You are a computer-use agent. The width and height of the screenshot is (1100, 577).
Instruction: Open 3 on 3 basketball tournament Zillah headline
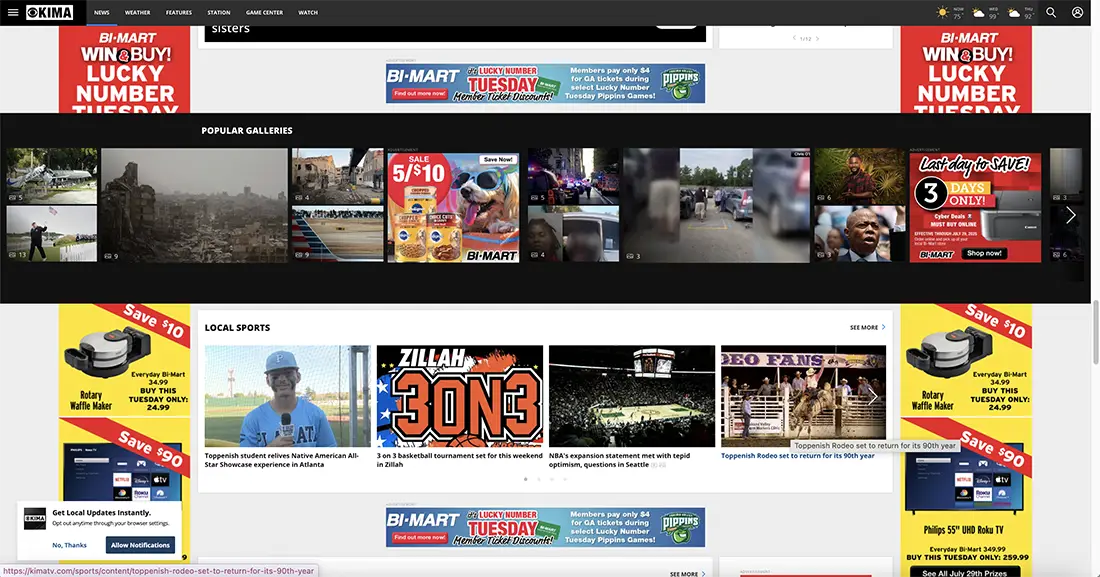[460, 460]
